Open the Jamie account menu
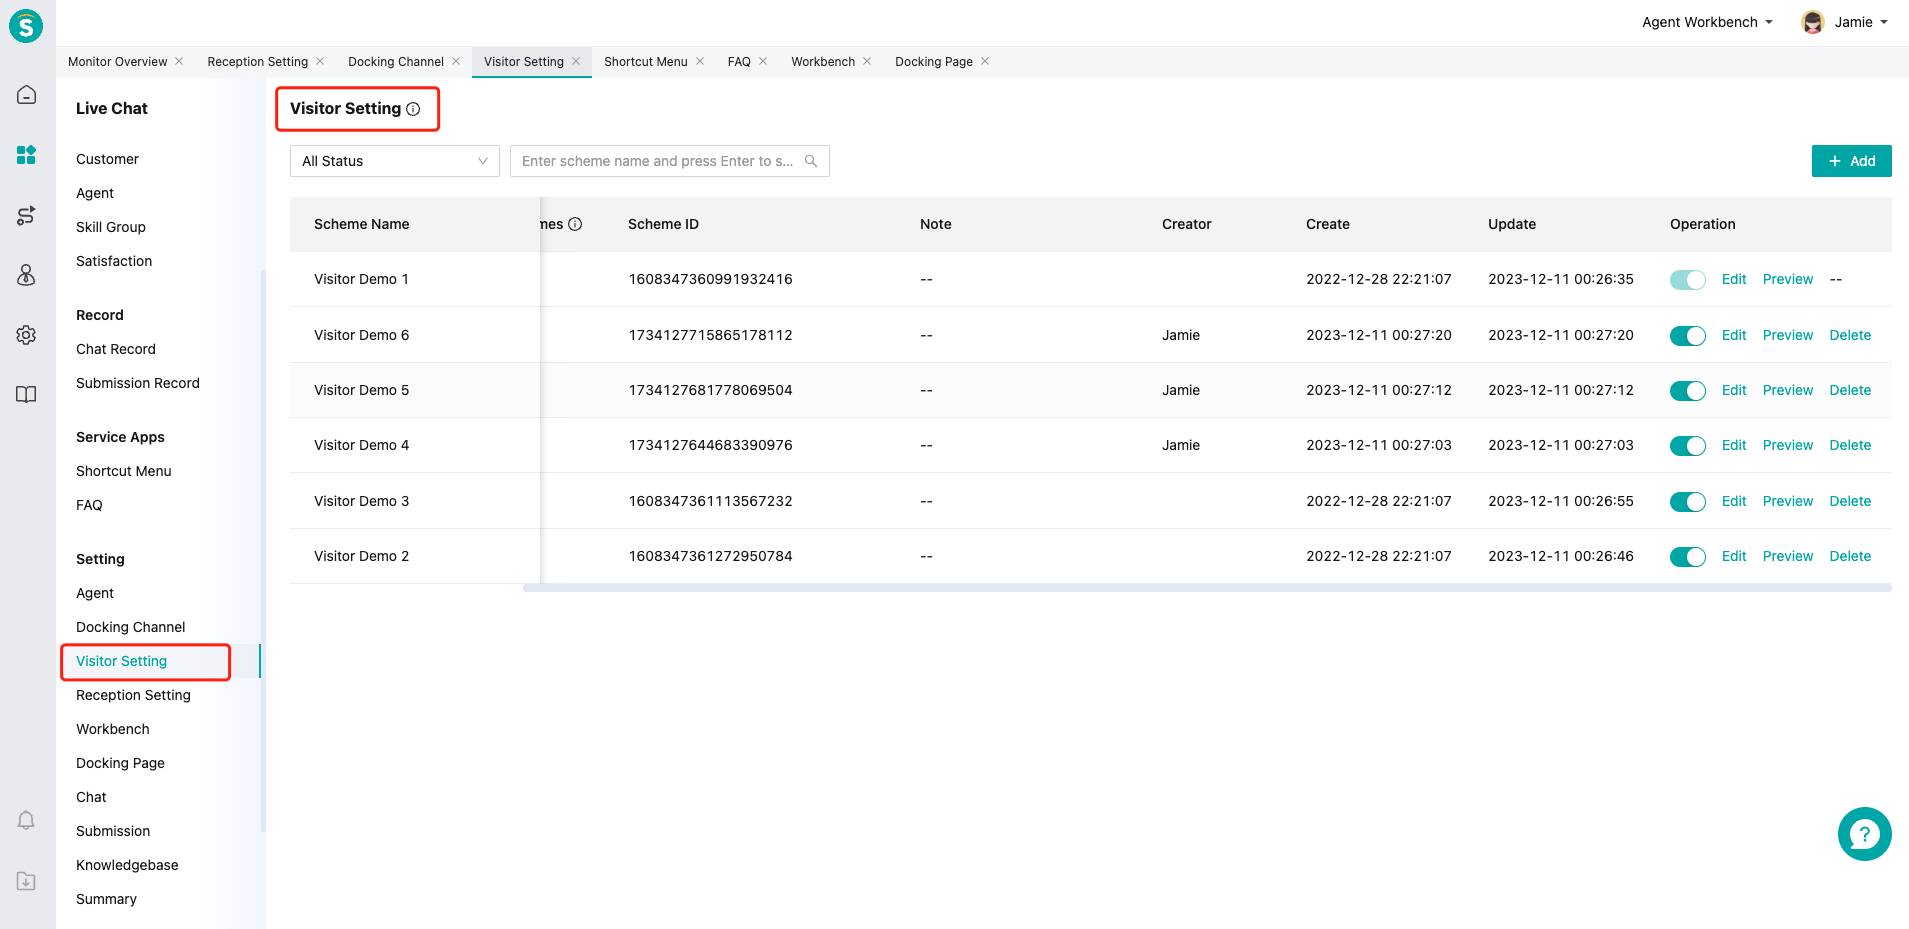This screenshot has height=929, width=1909. [x=1861, y=22]
